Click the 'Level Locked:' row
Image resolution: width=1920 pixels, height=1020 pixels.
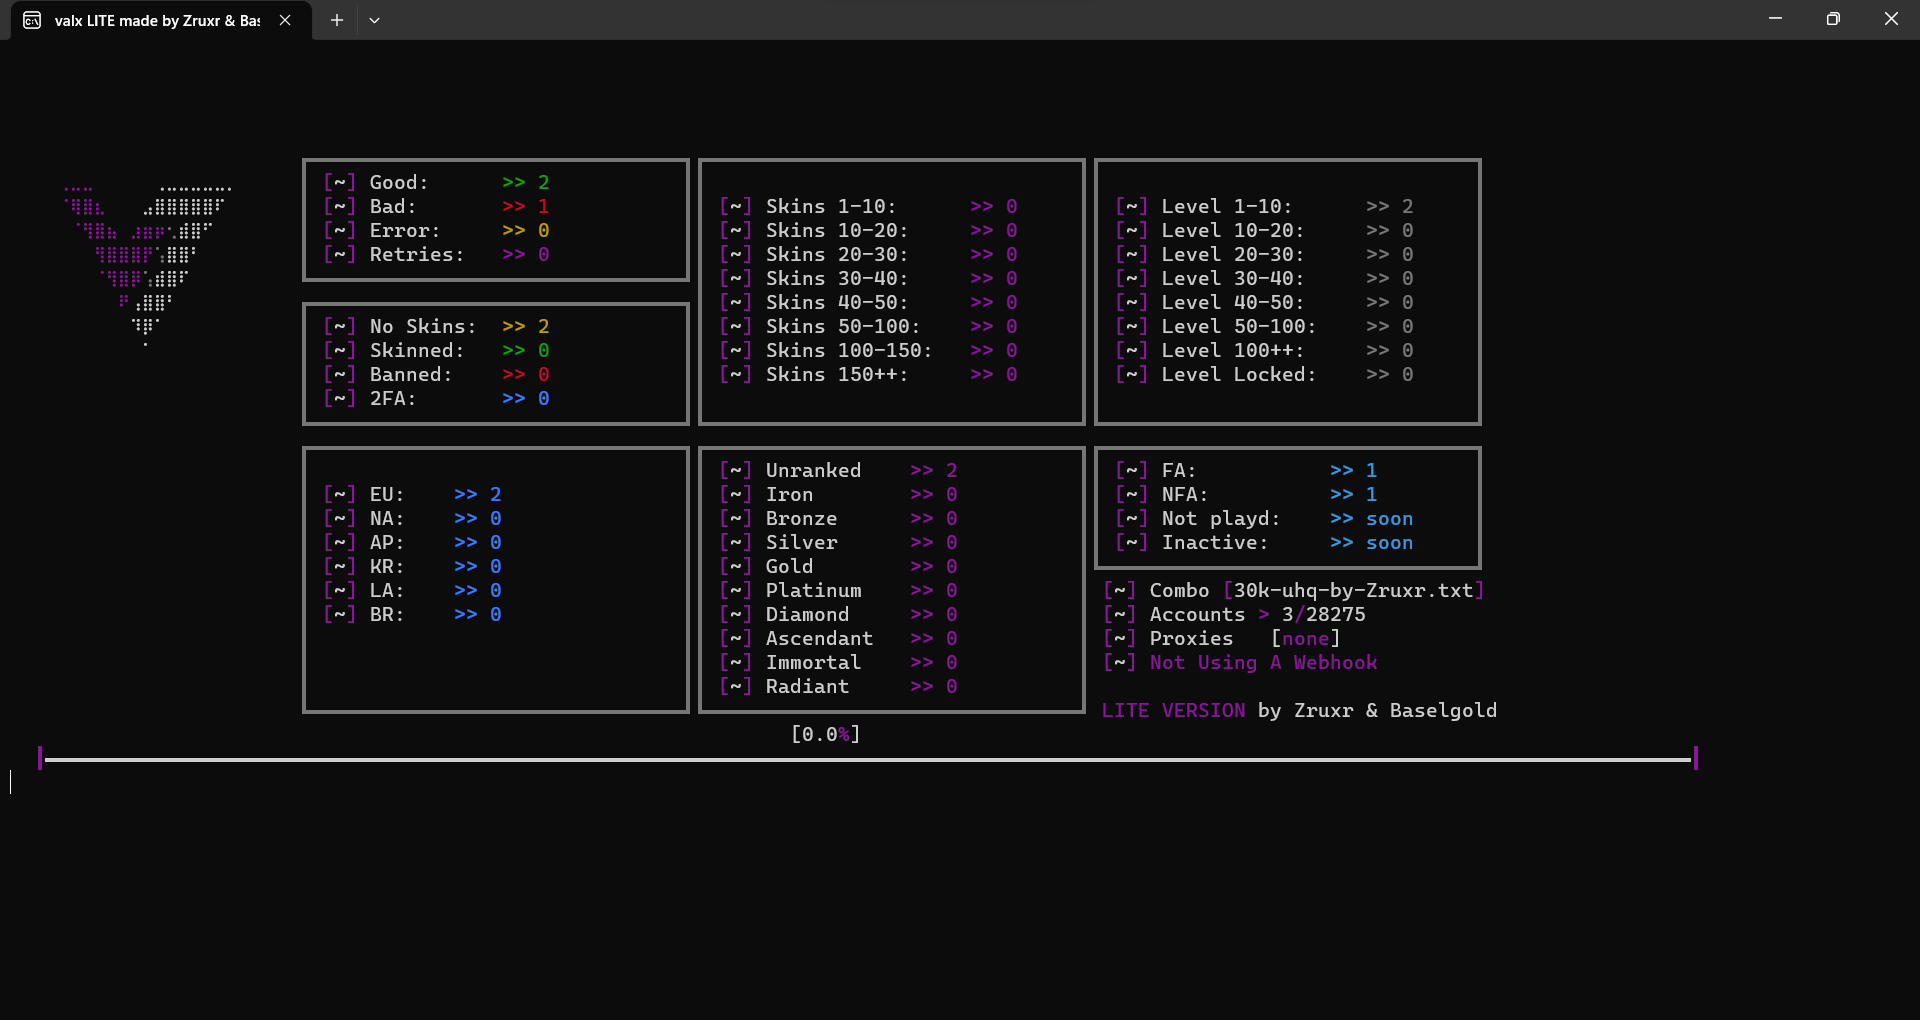1264,374
